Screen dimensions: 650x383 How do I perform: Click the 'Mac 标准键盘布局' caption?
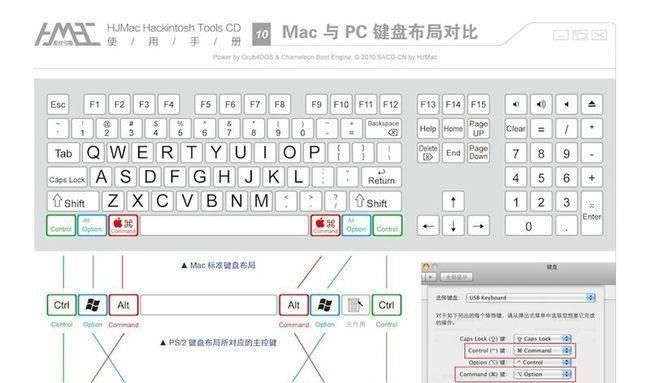coord(218,265)
